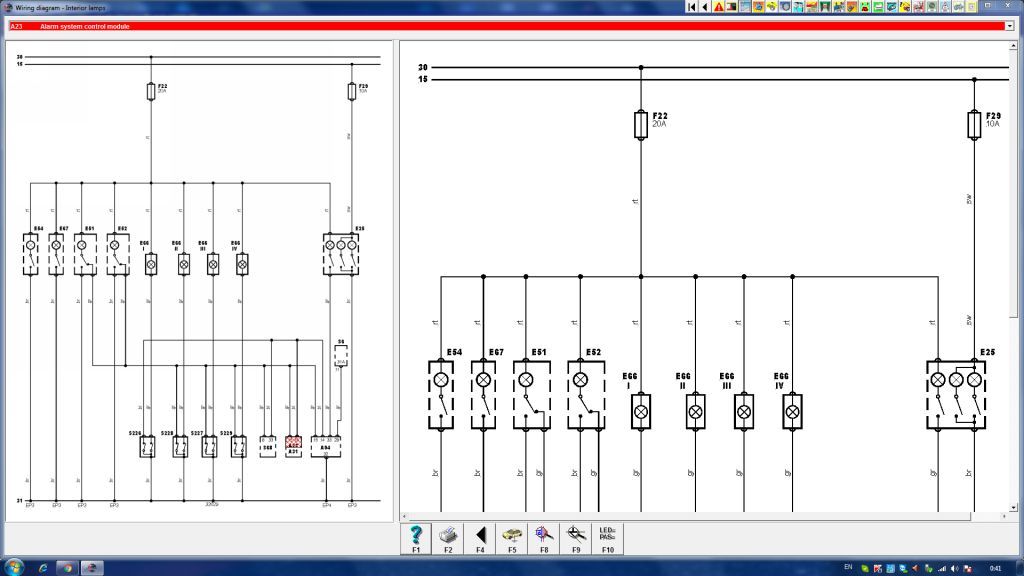Click the horizontal scrollbar right arrow of detail pane
The width and height of the screenshot is (1024, 576).
point(1004,517)
